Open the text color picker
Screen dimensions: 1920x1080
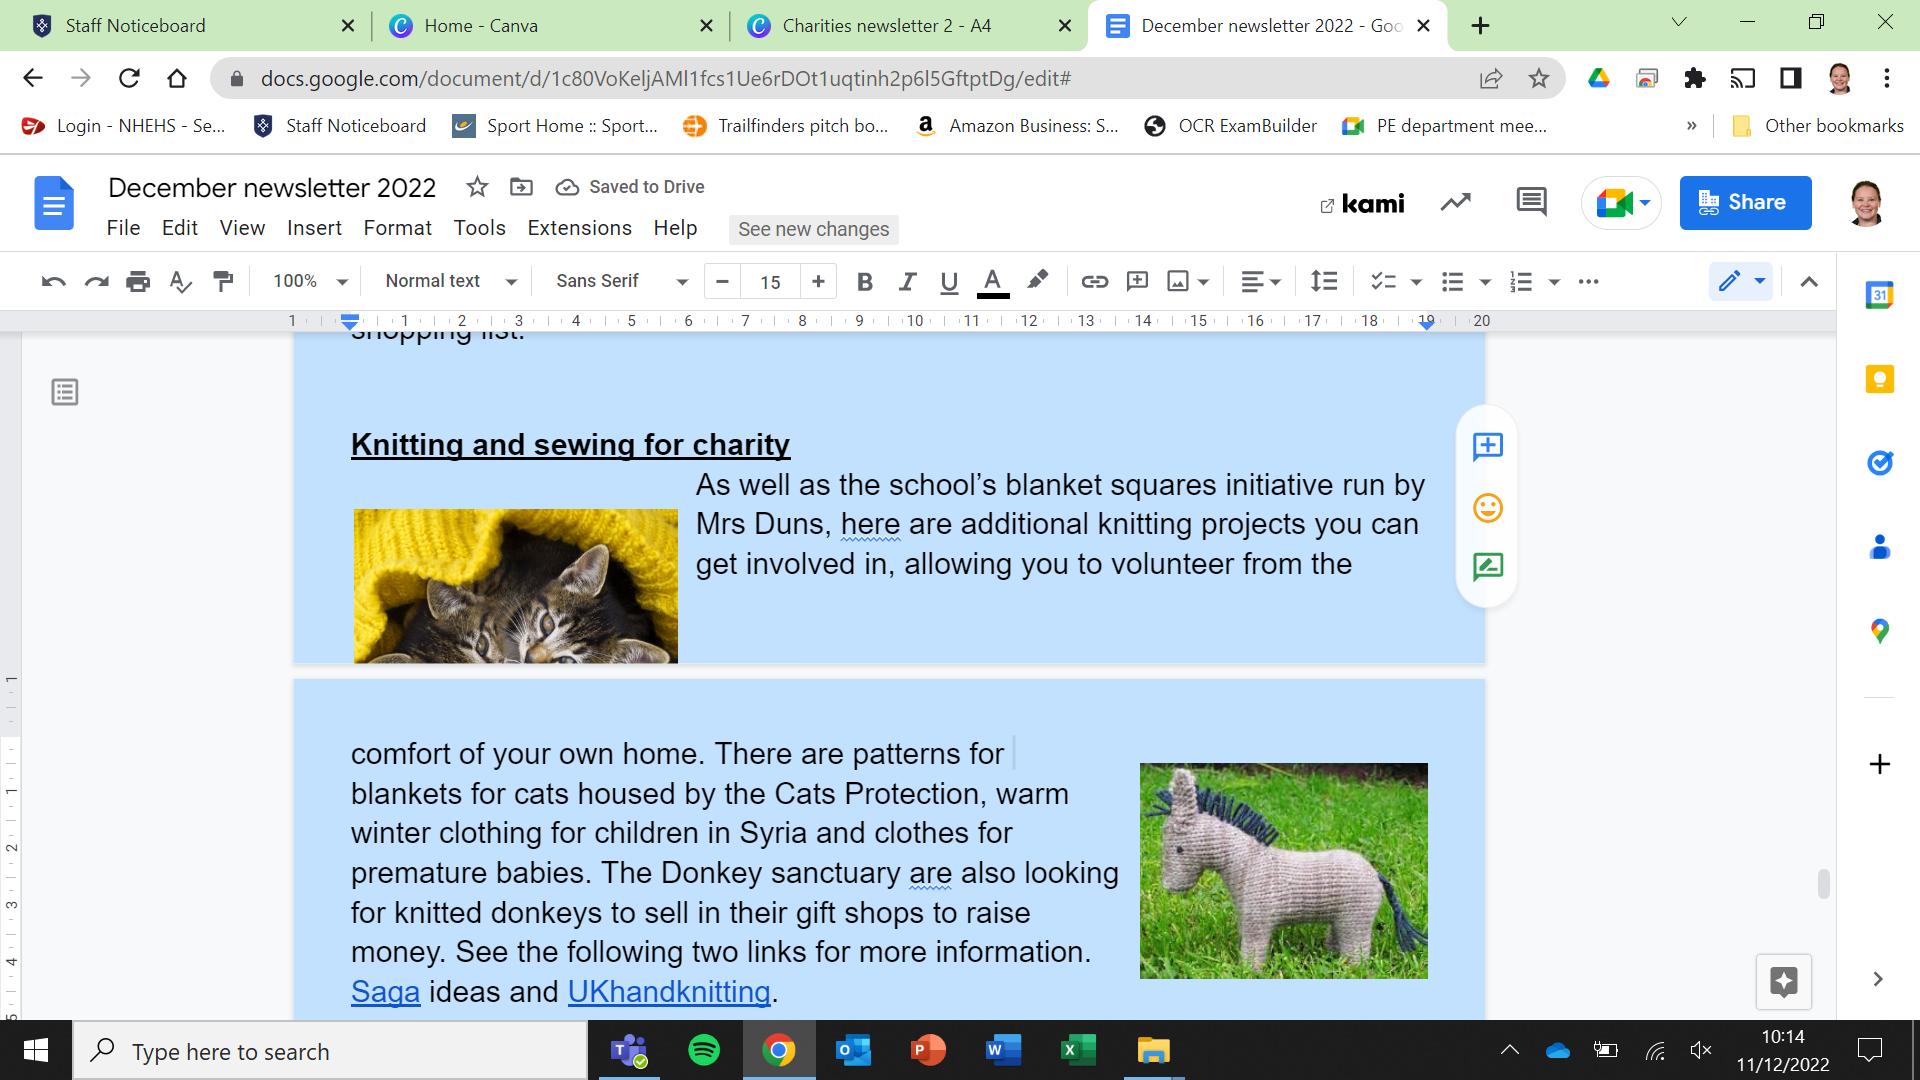[992, 282]
